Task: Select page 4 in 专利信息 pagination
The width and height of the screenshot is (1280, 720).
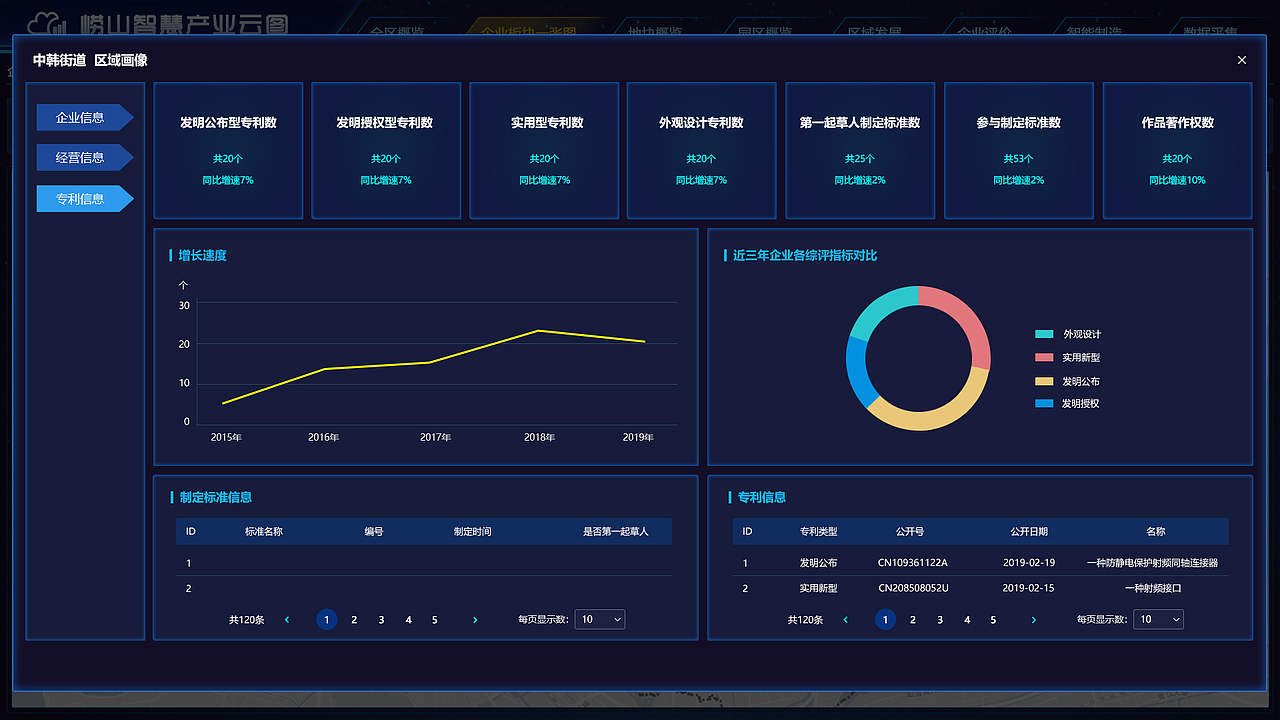Action: [x=967, y=620]
